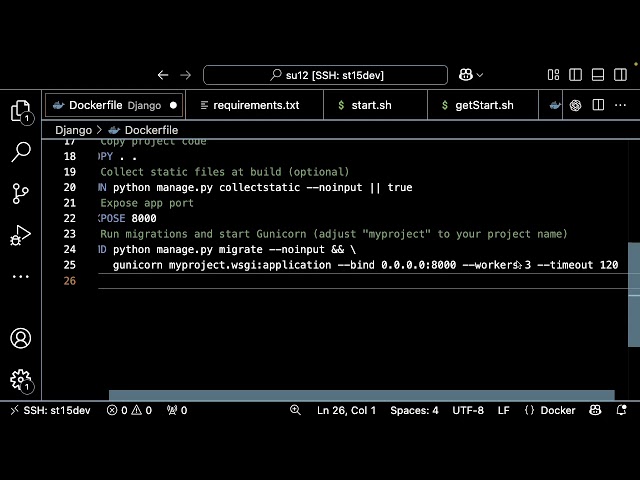
Task: Change indentation via Spaces: 4
Action: pos(414,410)
